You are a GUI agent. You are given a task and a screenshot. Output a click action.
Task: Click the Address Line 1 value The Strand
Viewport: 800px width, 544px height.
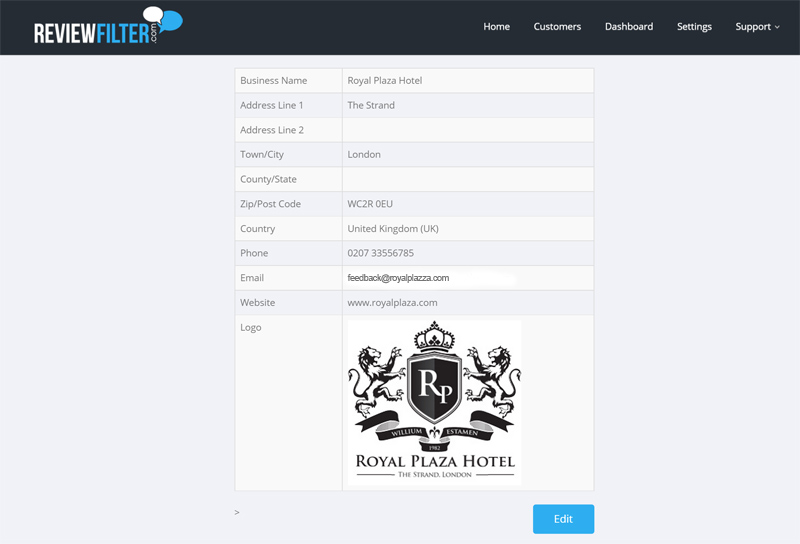click(x=371, y=105)
